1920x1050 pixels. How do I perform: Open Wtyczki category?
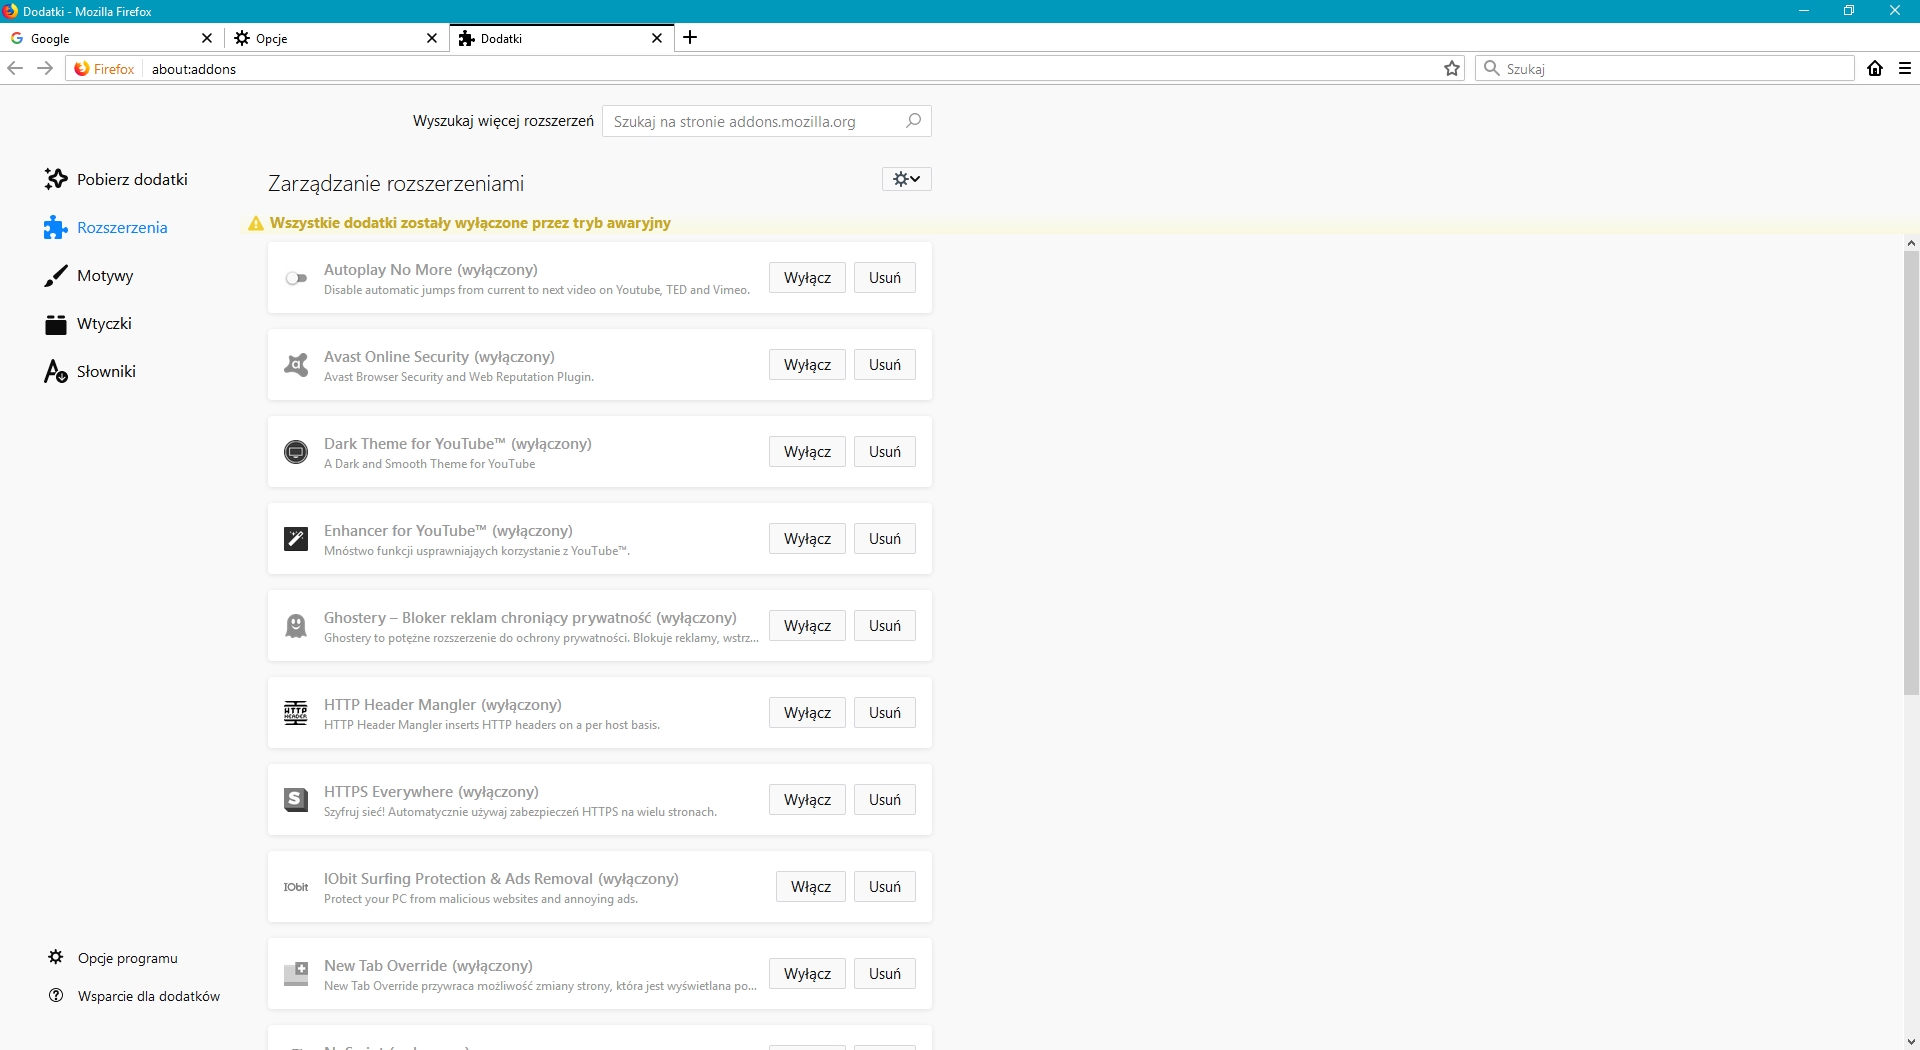pyautogui.click(x=89, y=324)
